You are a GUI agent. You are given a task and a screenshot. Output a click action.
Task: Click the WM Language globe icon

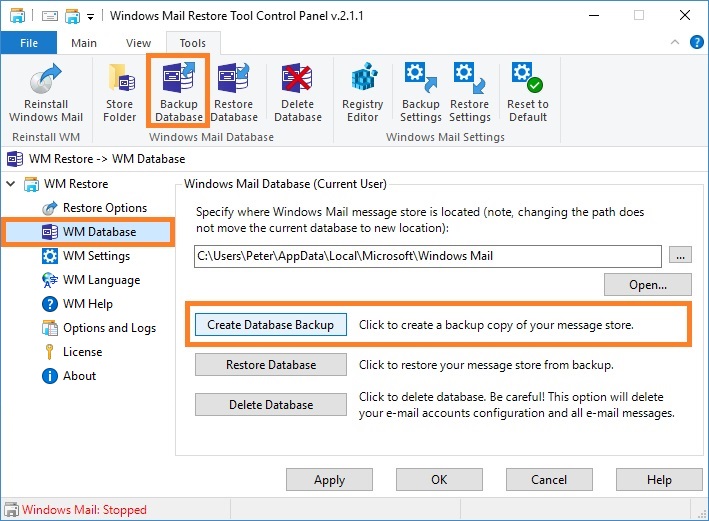click(x=50, y=280)
